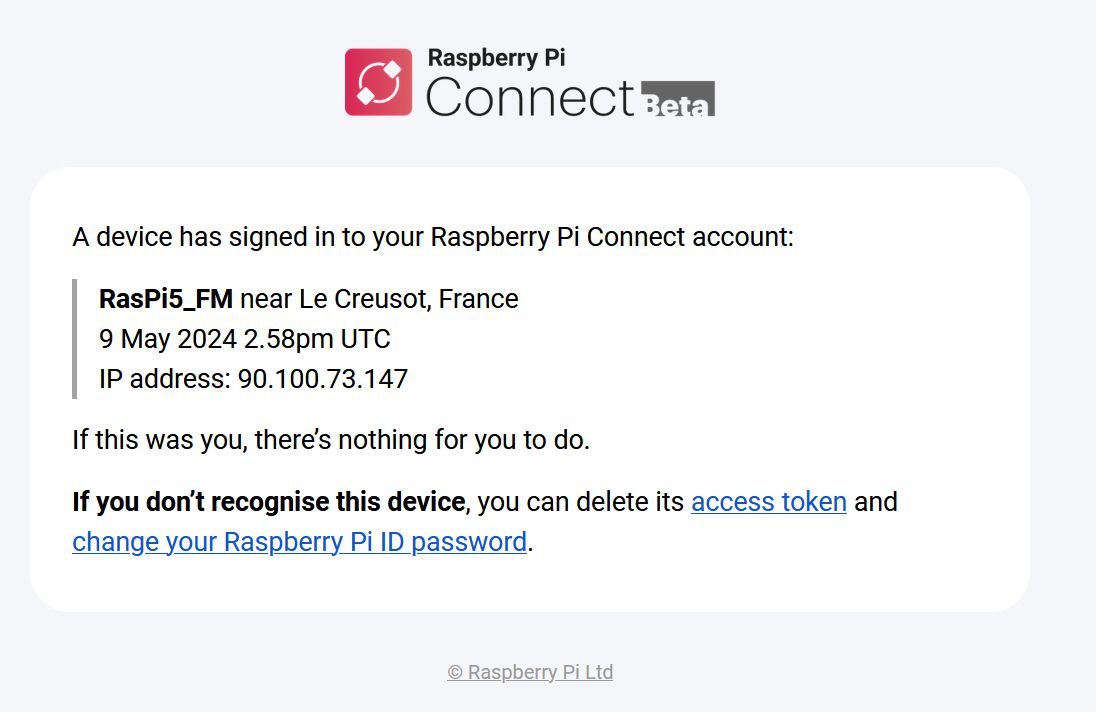The image size is (1096, 712).
Task: Click bold text 'If you don't recognise this device'
Action: click(268, 502)
